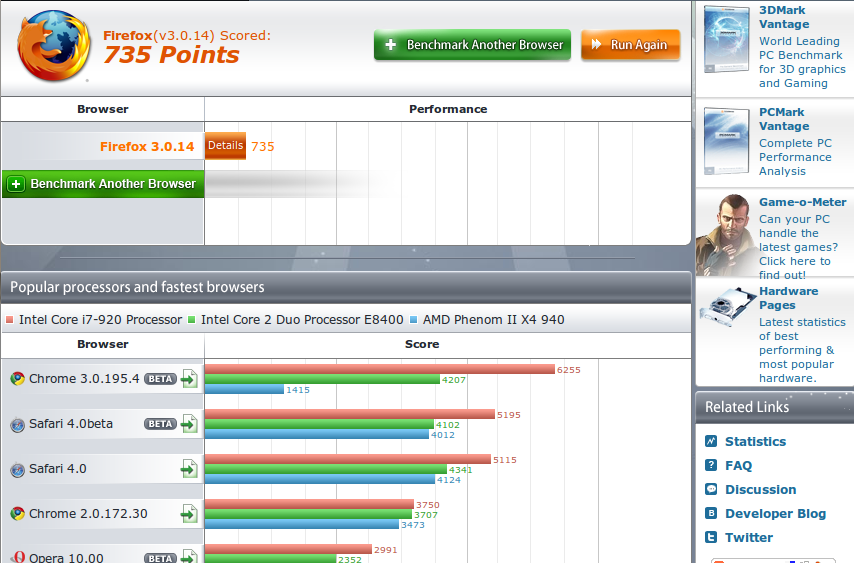Viewport: 854px width, 563px height.
Task: Click the 3DMark Vantage box thumbnail
Action: (726, 39)
